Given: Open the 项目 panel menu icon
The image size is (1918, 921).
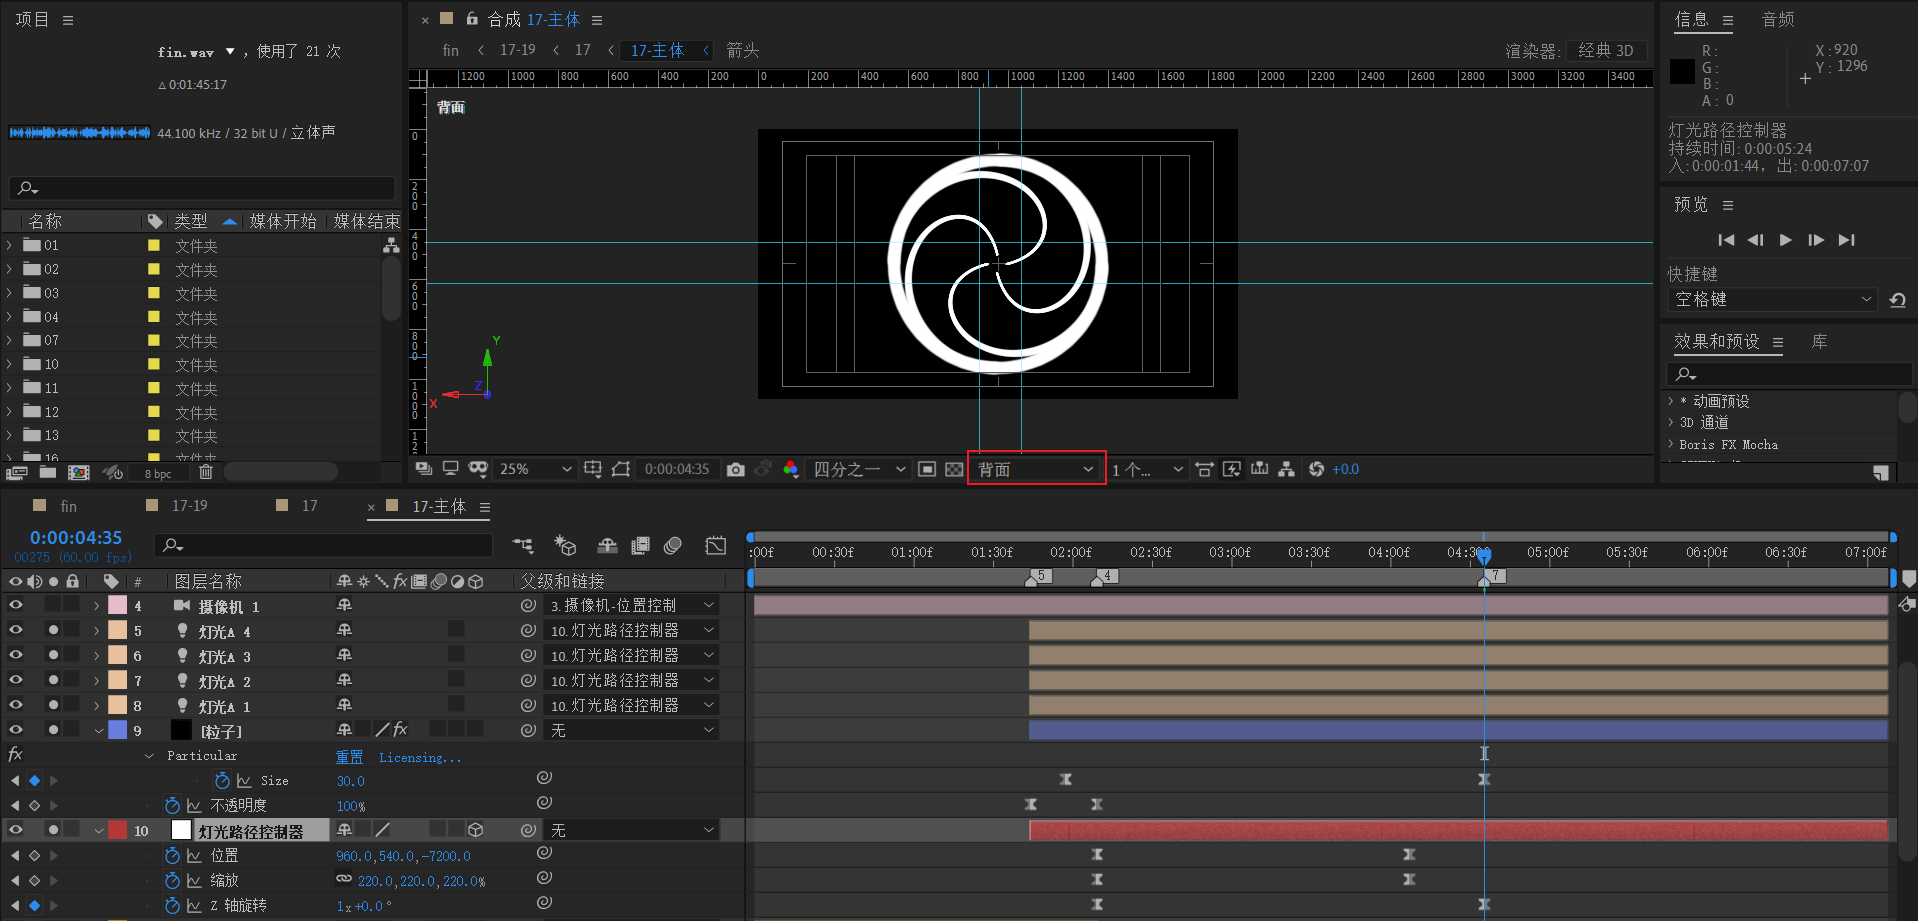Looking at the screenshot, I should click(68, 20).
